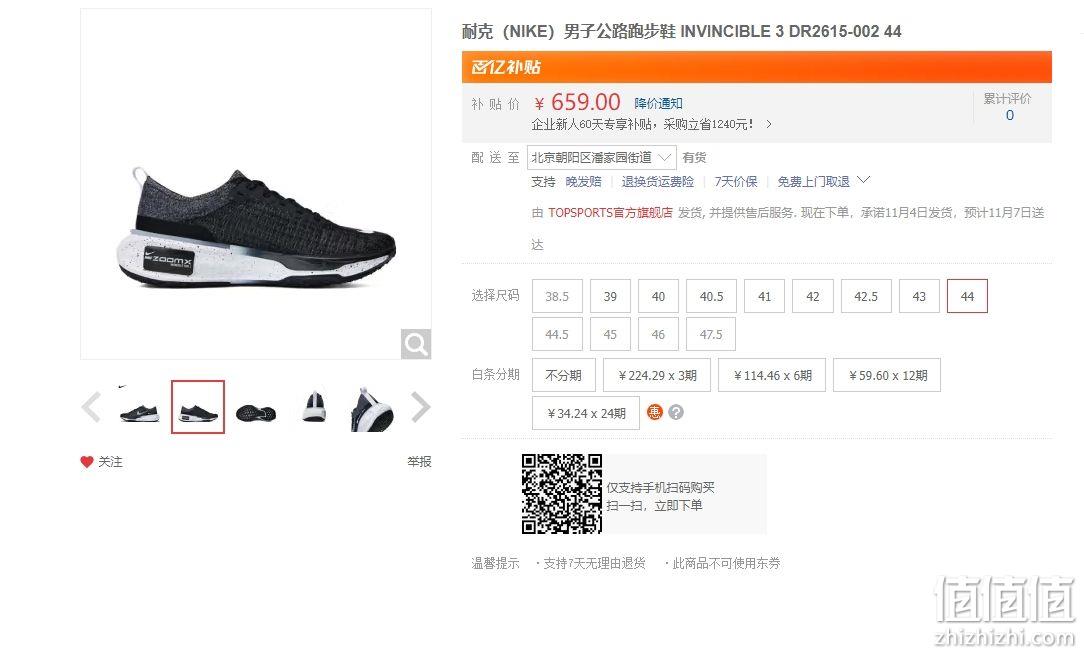The image size is (1084, 655).
Task: Open the question mark help icon
Action: [x=676, y=412]
